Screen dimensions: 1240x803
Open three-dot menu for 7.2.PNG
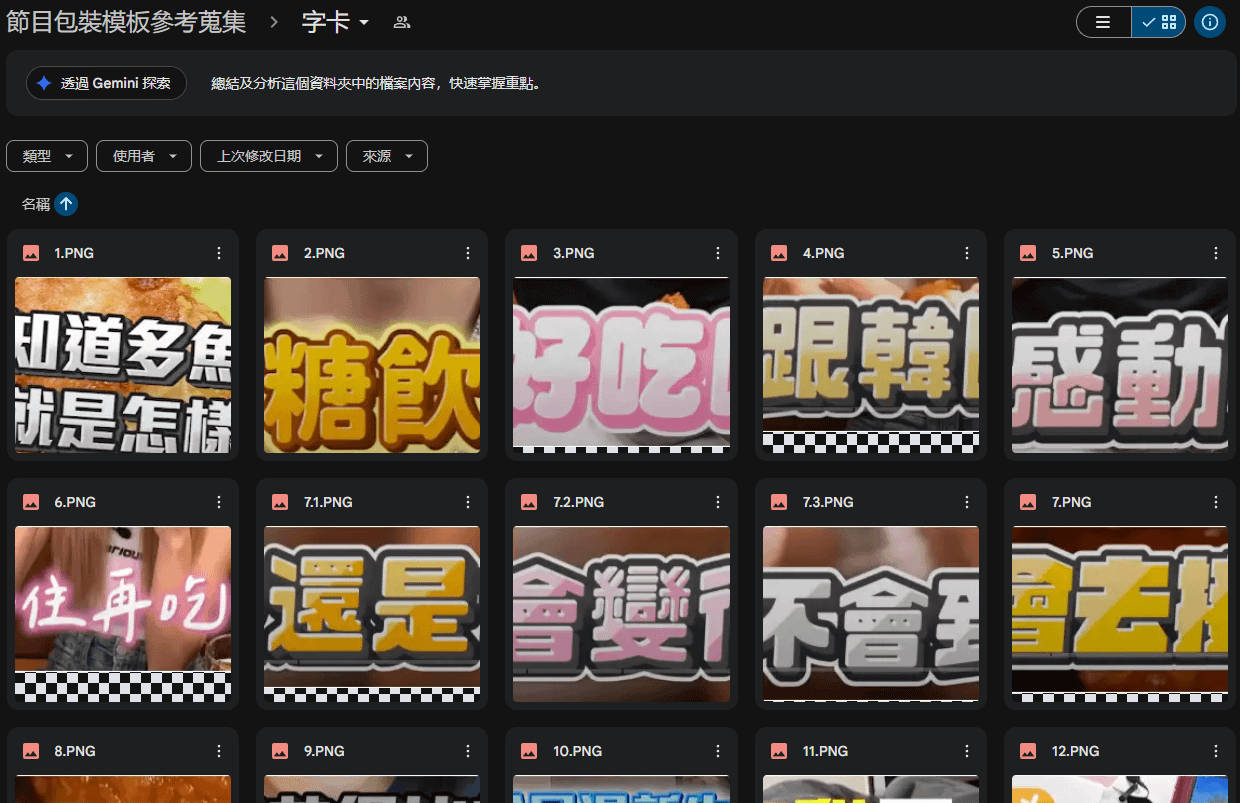pos(717,502)
